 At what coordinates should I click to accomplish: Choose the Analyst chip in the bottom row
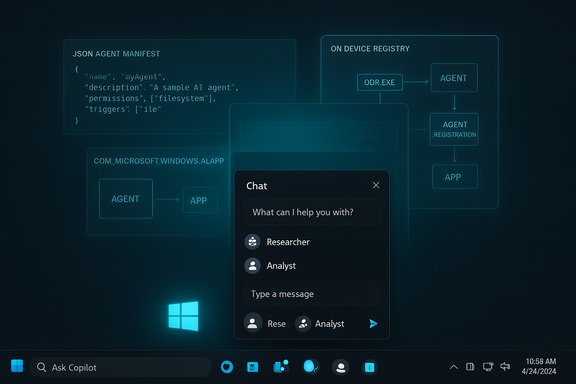(320, 324)
